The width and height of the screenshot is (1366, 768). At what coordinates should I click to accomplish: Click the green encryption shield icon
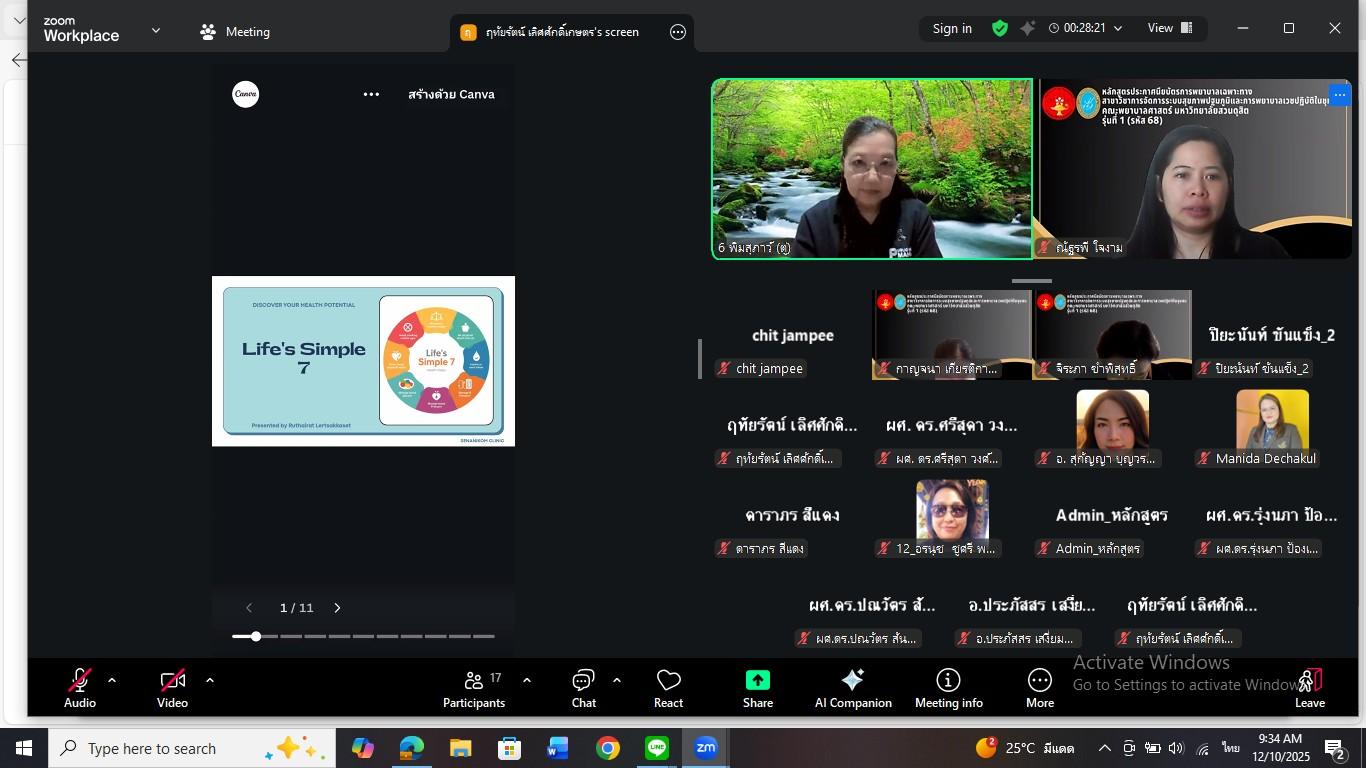pos(999,29)
